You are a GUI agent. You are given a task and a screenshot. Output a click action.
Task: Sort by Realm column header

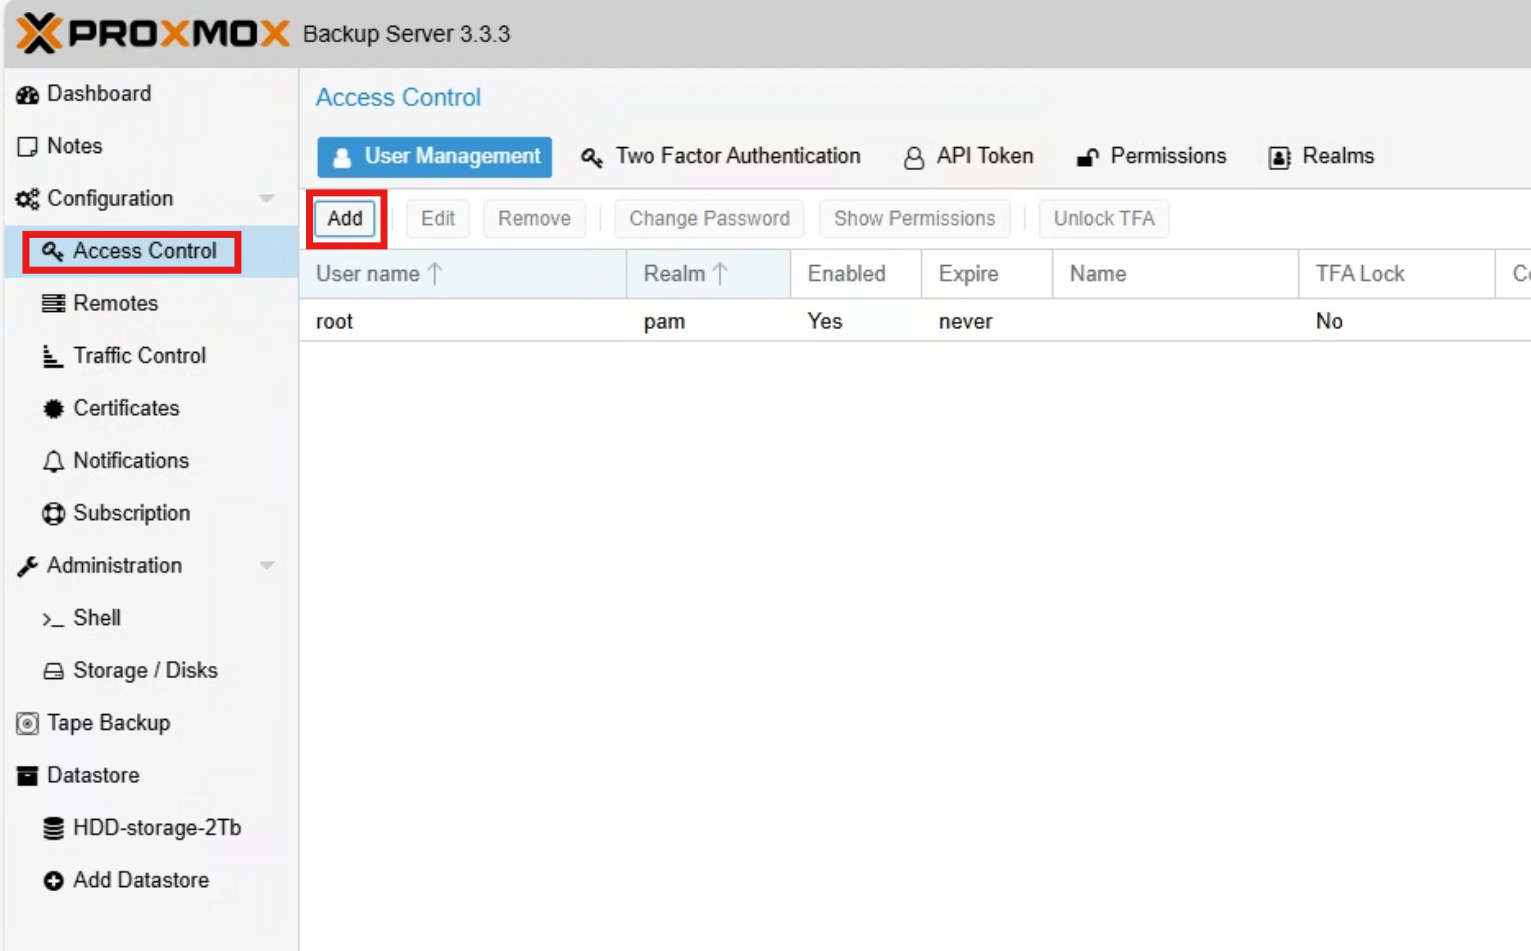[x=709, y=274]
